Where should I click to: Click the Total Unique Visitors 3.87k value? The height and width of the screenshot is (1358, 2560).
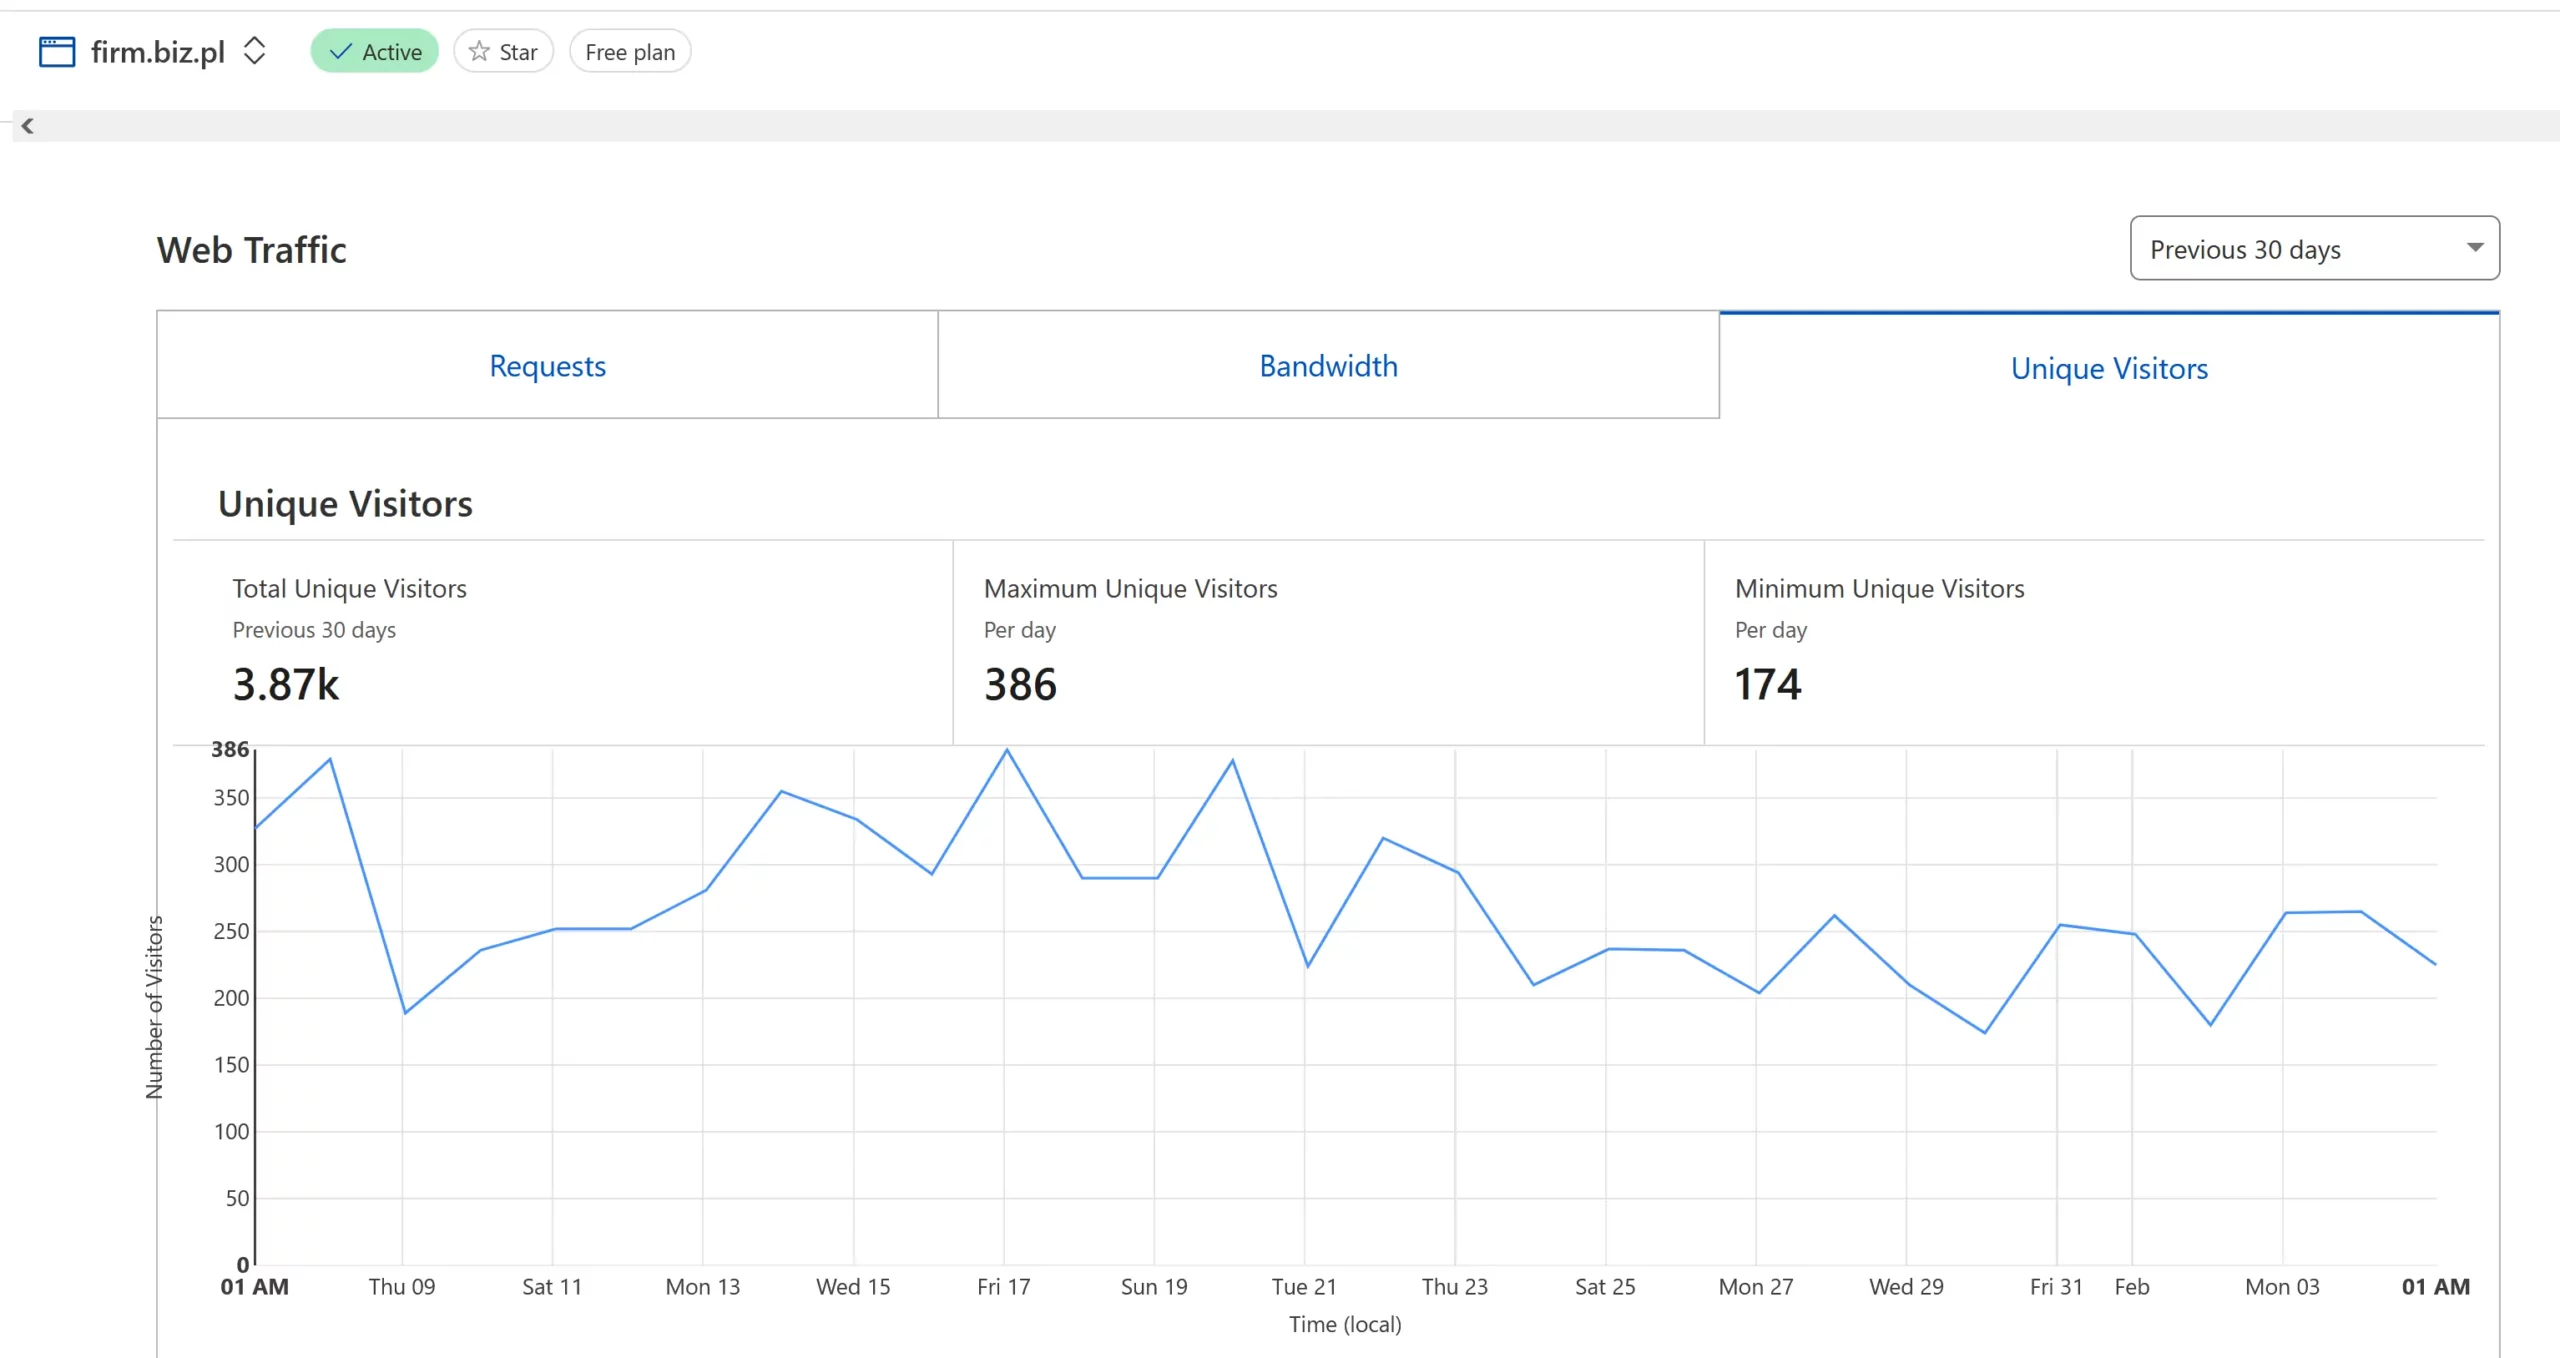286,684
